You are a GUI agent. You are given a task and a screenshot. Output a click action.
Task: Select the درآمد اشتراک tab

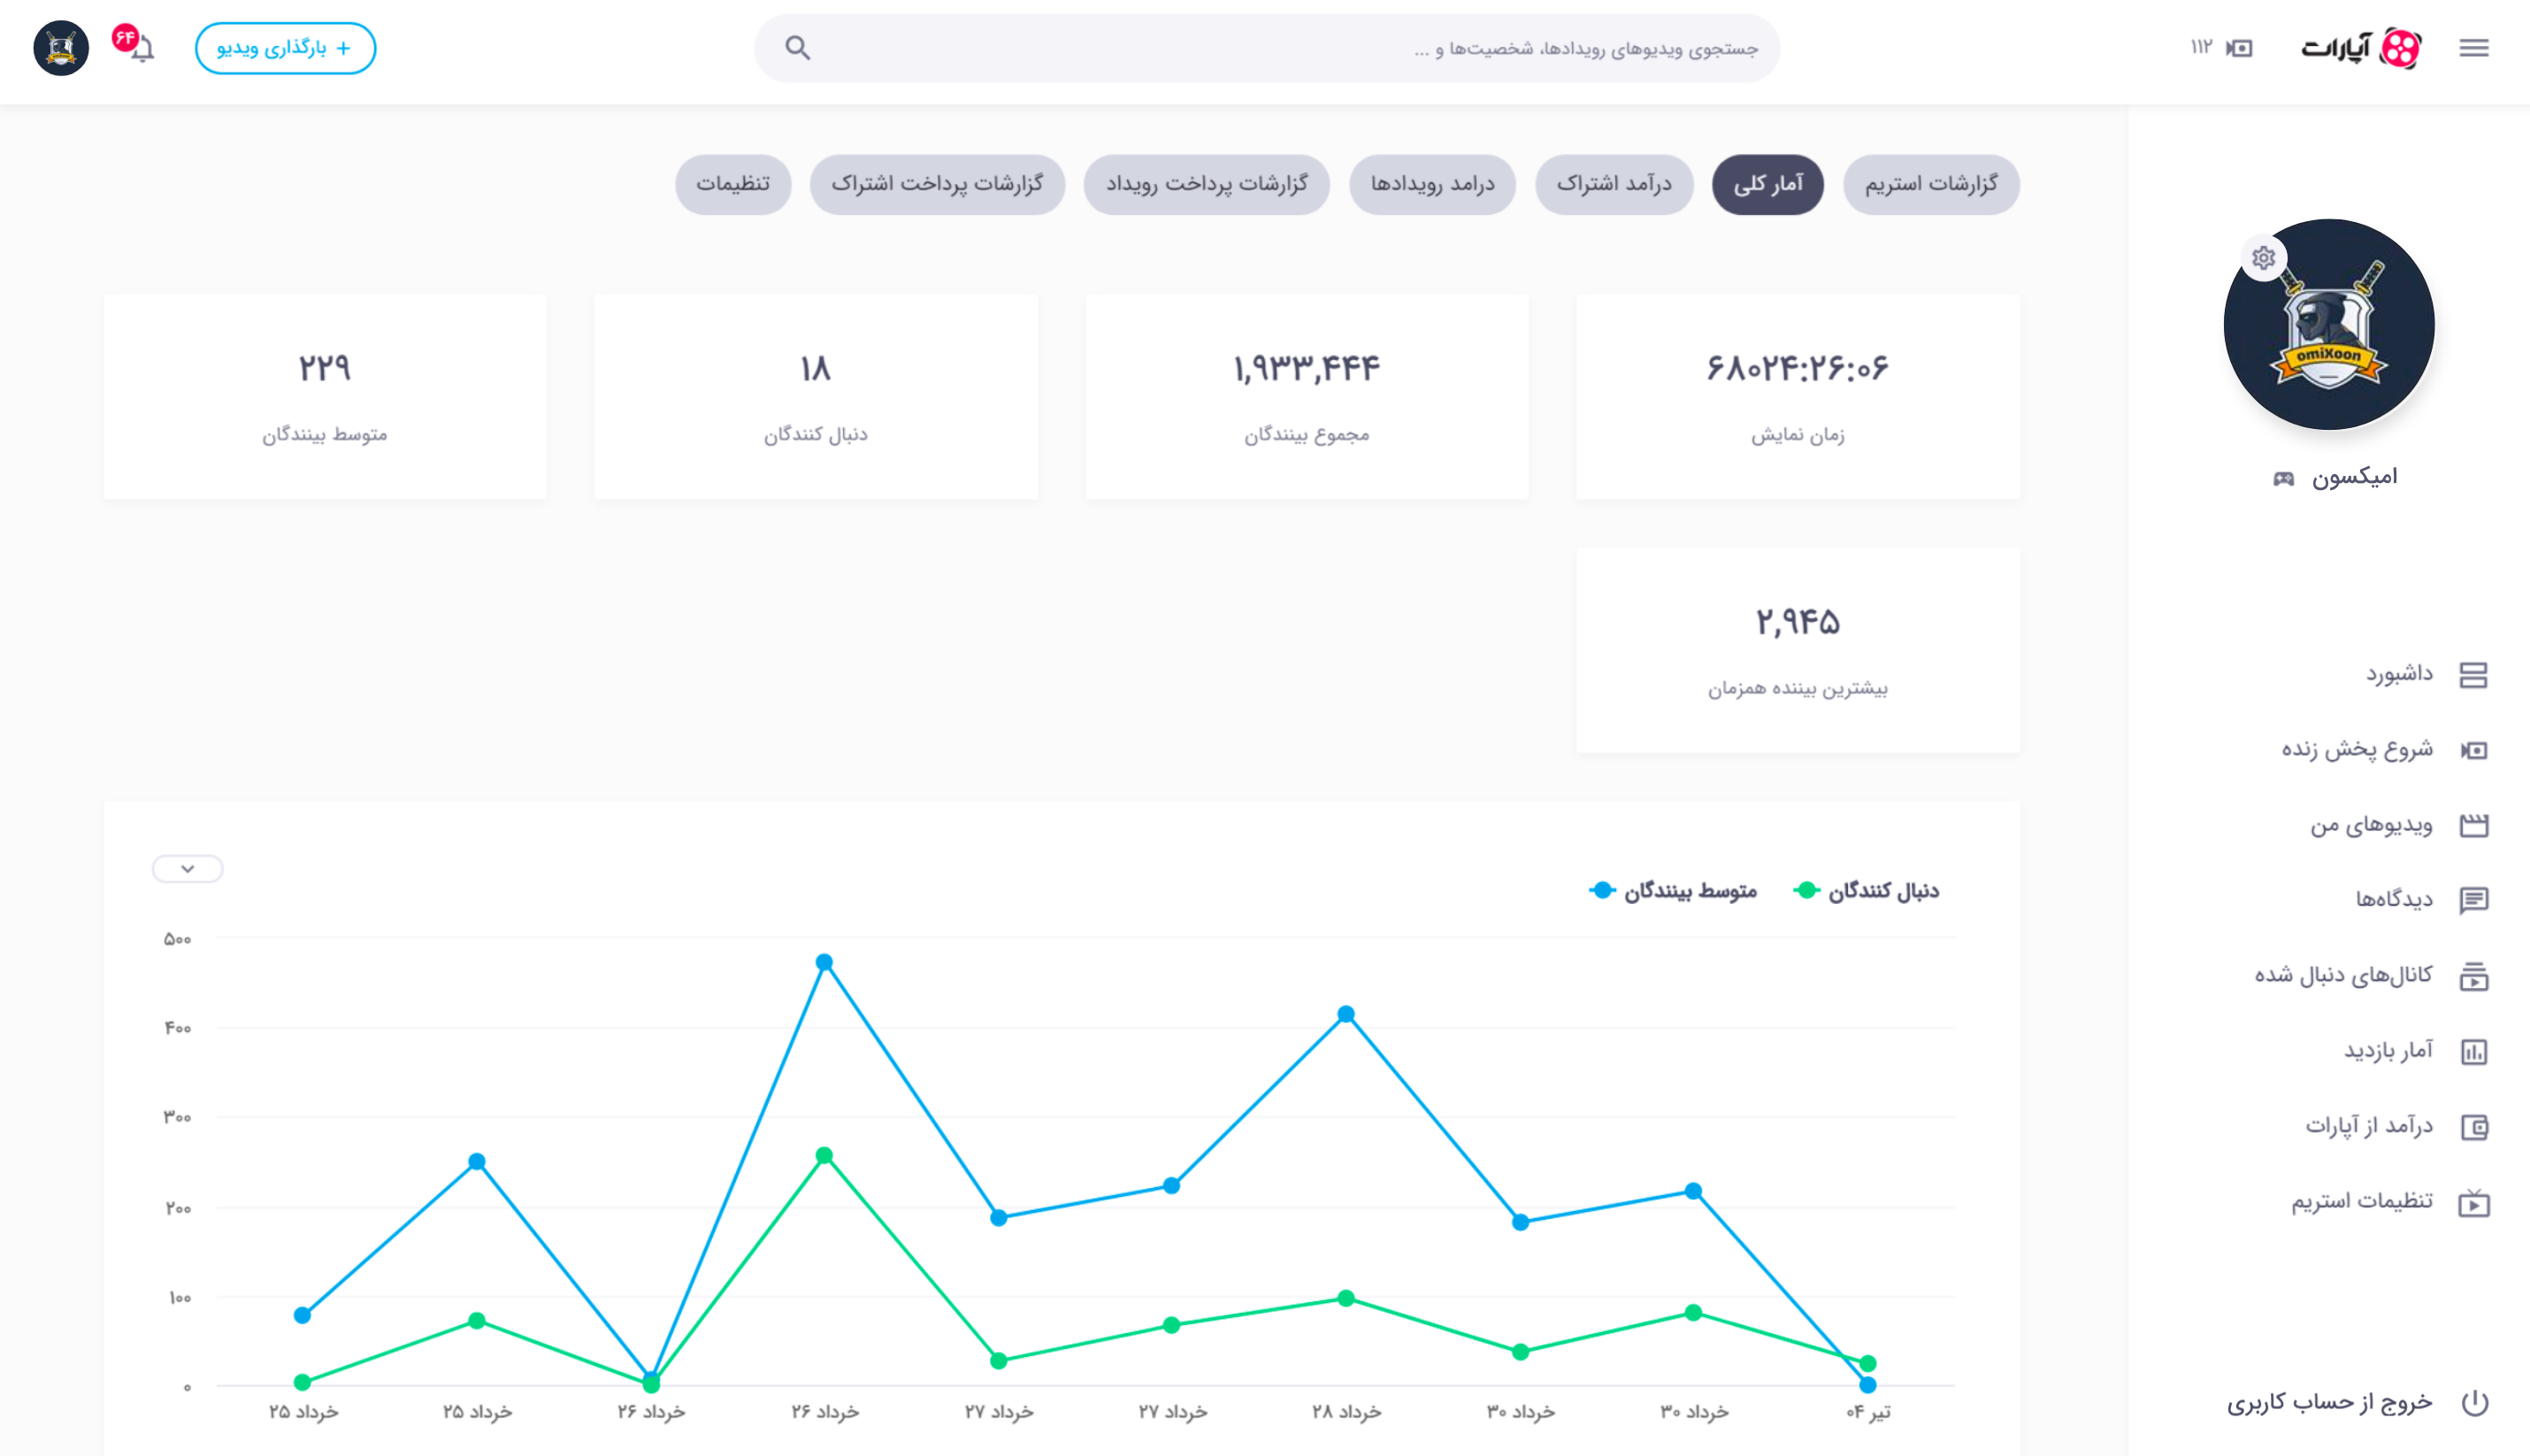tap(1613, 184)
